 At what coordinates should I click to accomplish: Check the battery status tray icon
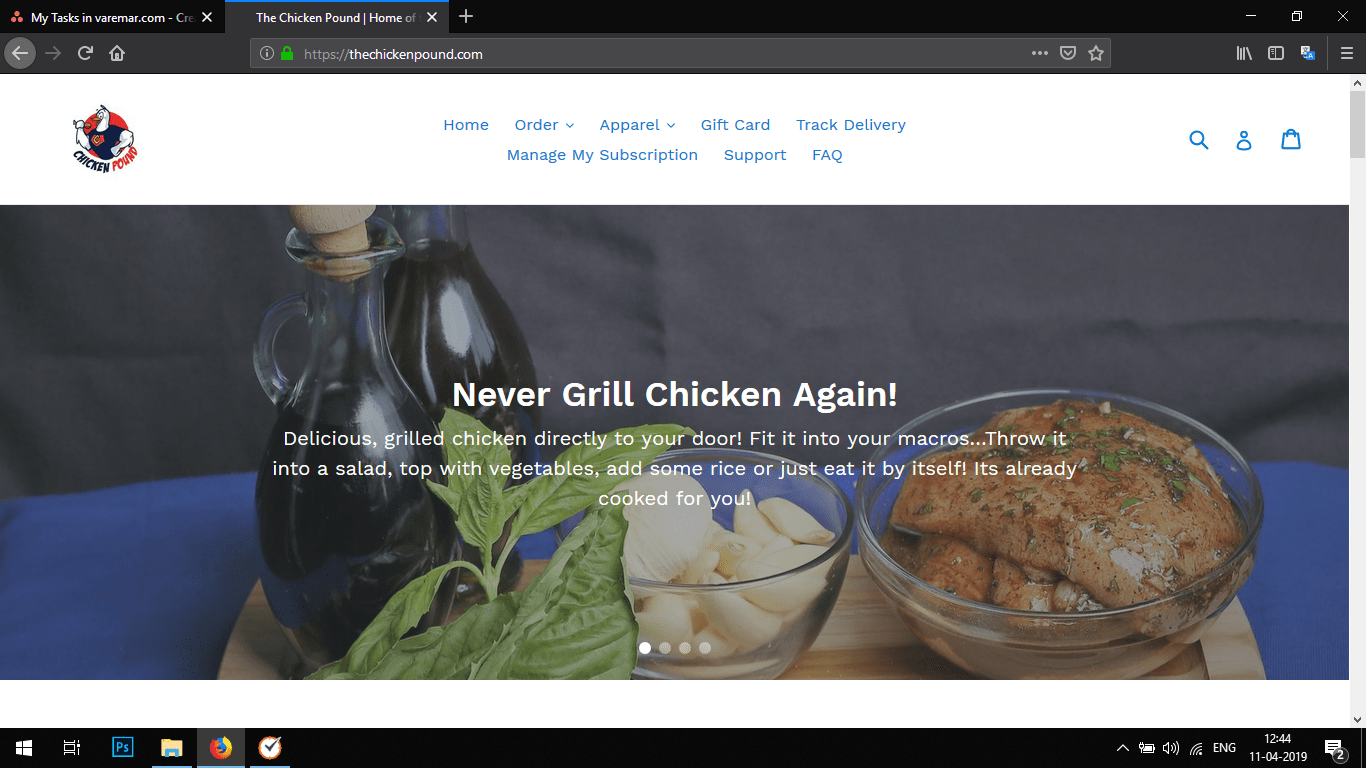click(1147, 748)
